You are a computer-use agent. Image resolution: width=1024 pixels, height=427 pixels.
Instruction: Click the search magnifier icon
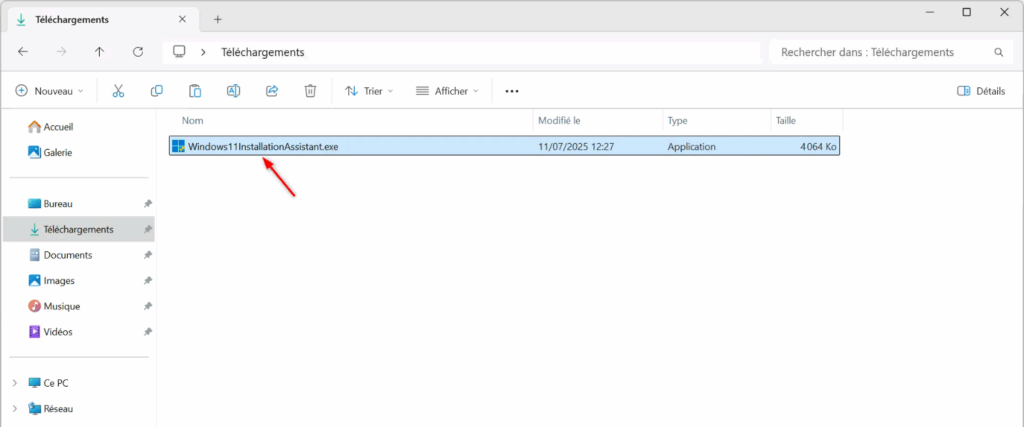pyautogui.click(x=999, y=52)
